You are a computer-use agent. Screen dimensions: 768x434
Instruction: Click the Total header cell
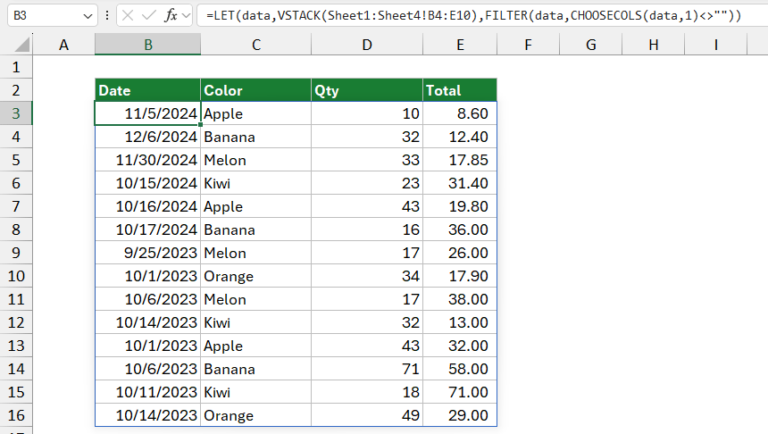[459, 90]
